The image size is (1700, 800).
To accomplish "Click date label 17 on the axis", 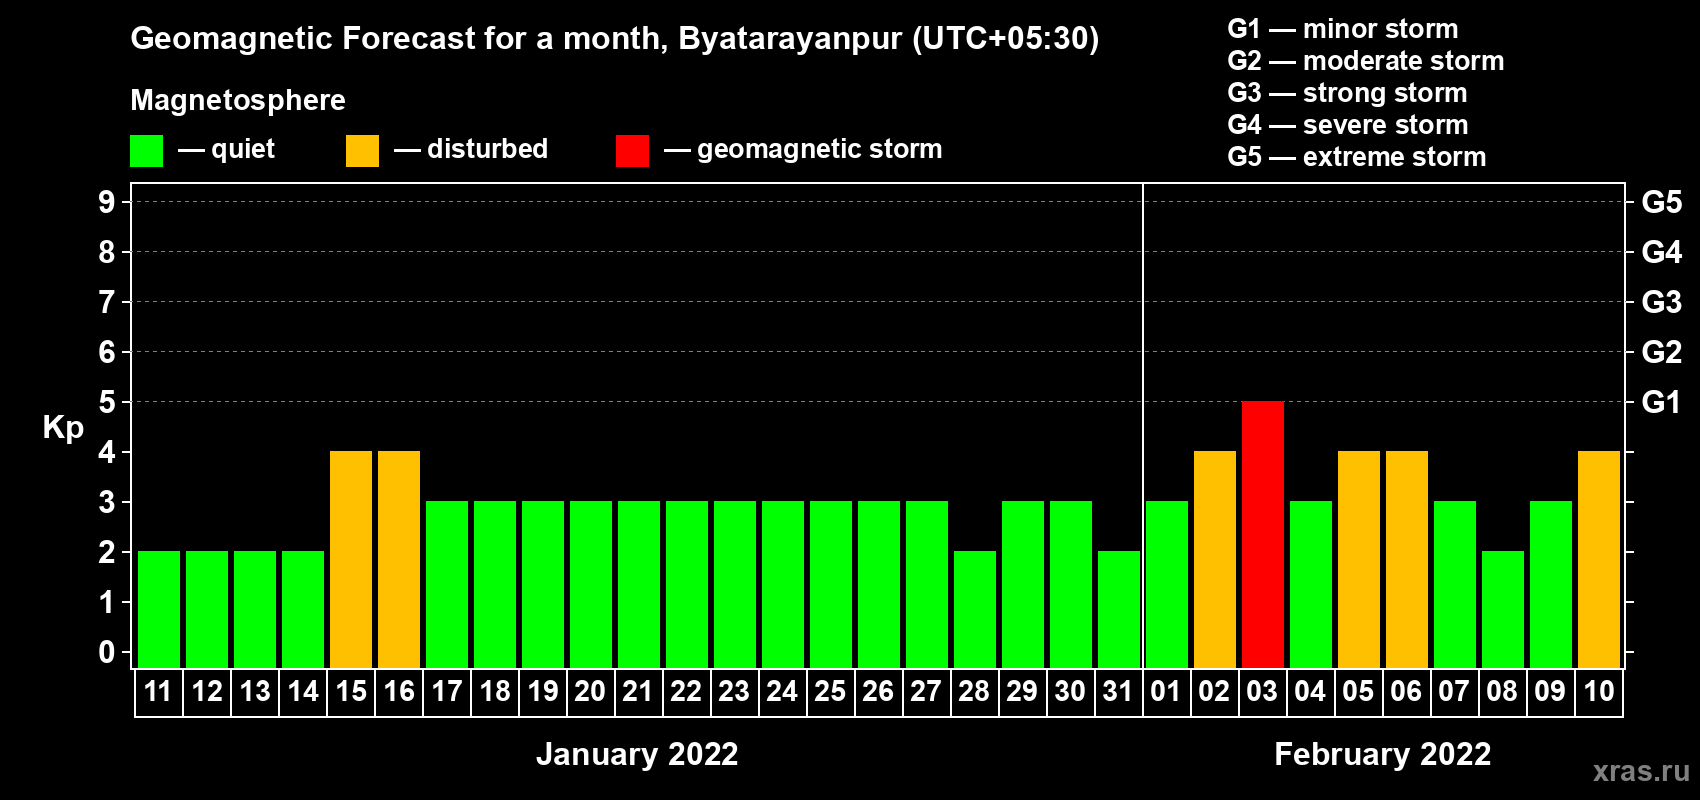I will point(447,692).
